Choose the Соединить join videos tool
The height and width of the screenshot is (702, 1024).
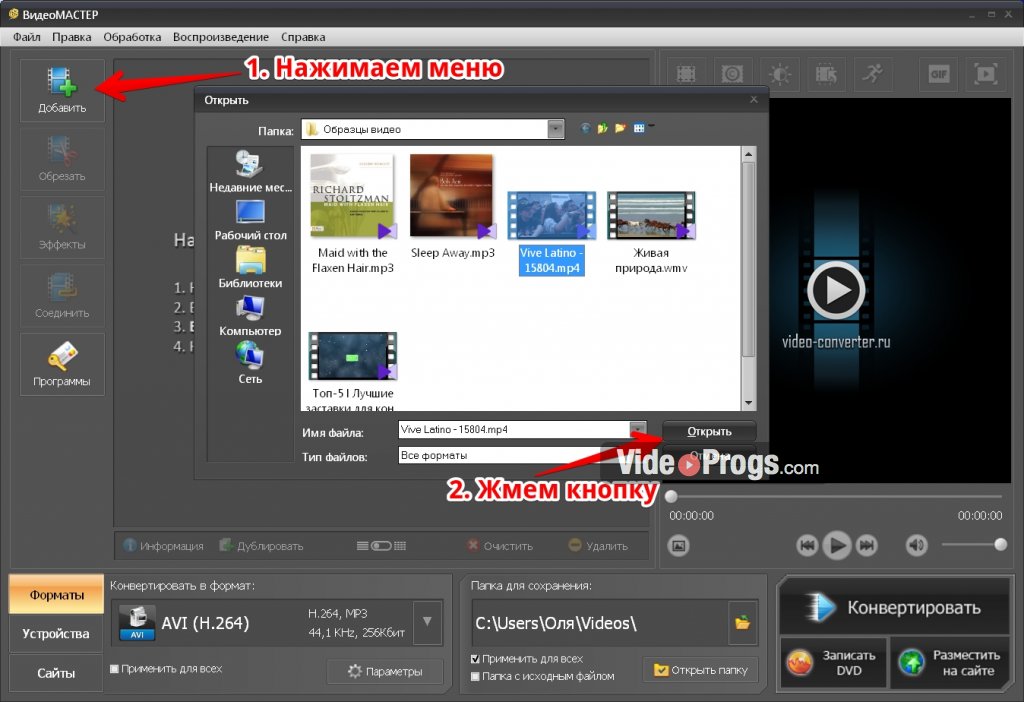(62, 296)
